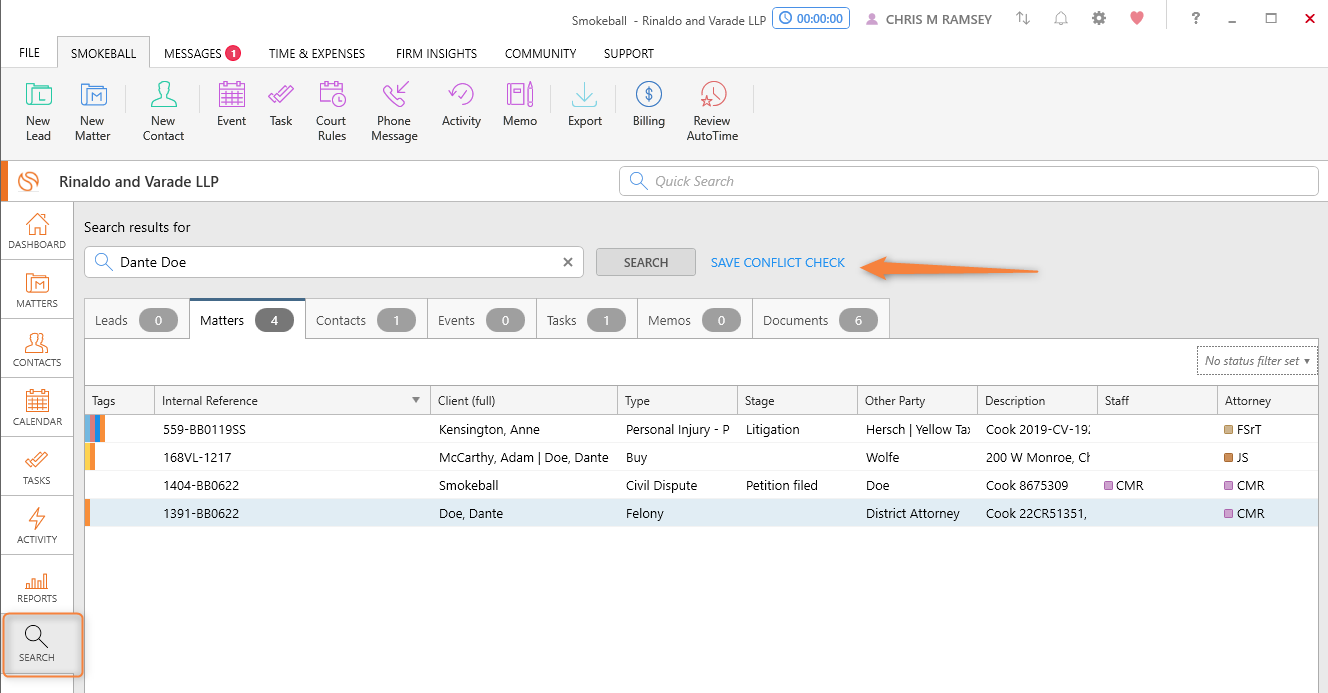Show the Events results tab
This screenshot has height=693, width=1328.
coord(482,320)
